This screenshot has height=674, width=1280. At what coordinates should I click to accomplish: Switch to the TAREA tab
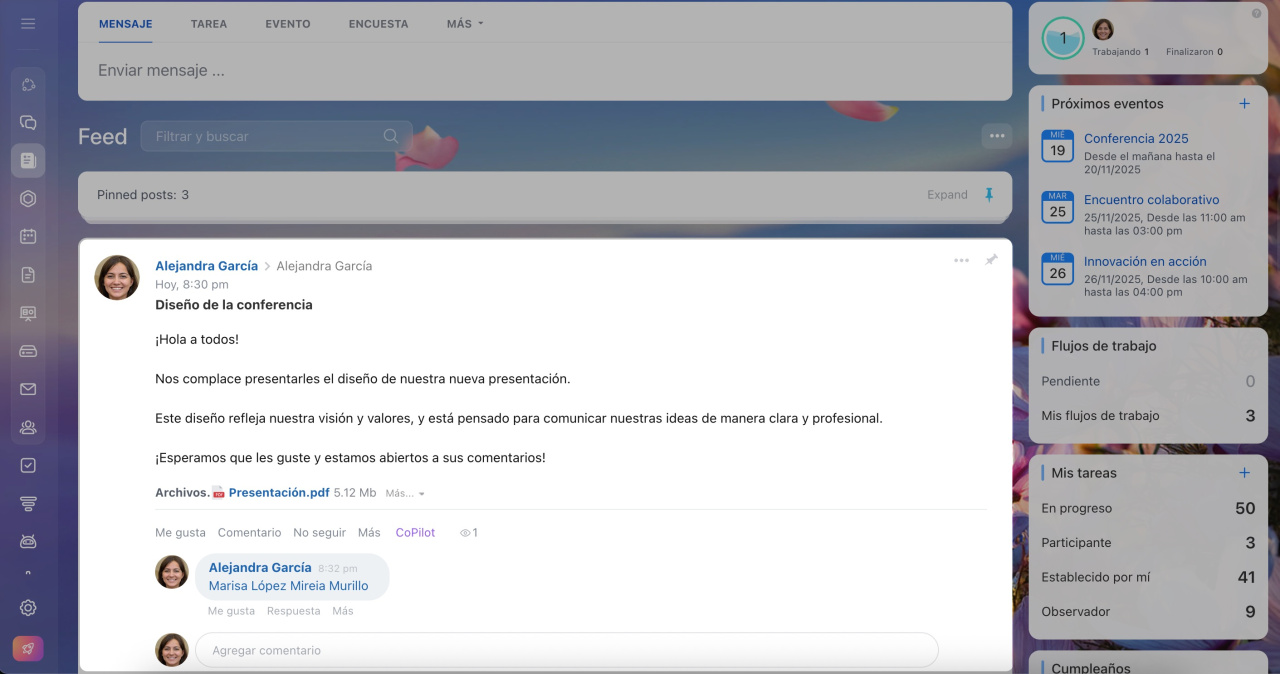[208, 24]
